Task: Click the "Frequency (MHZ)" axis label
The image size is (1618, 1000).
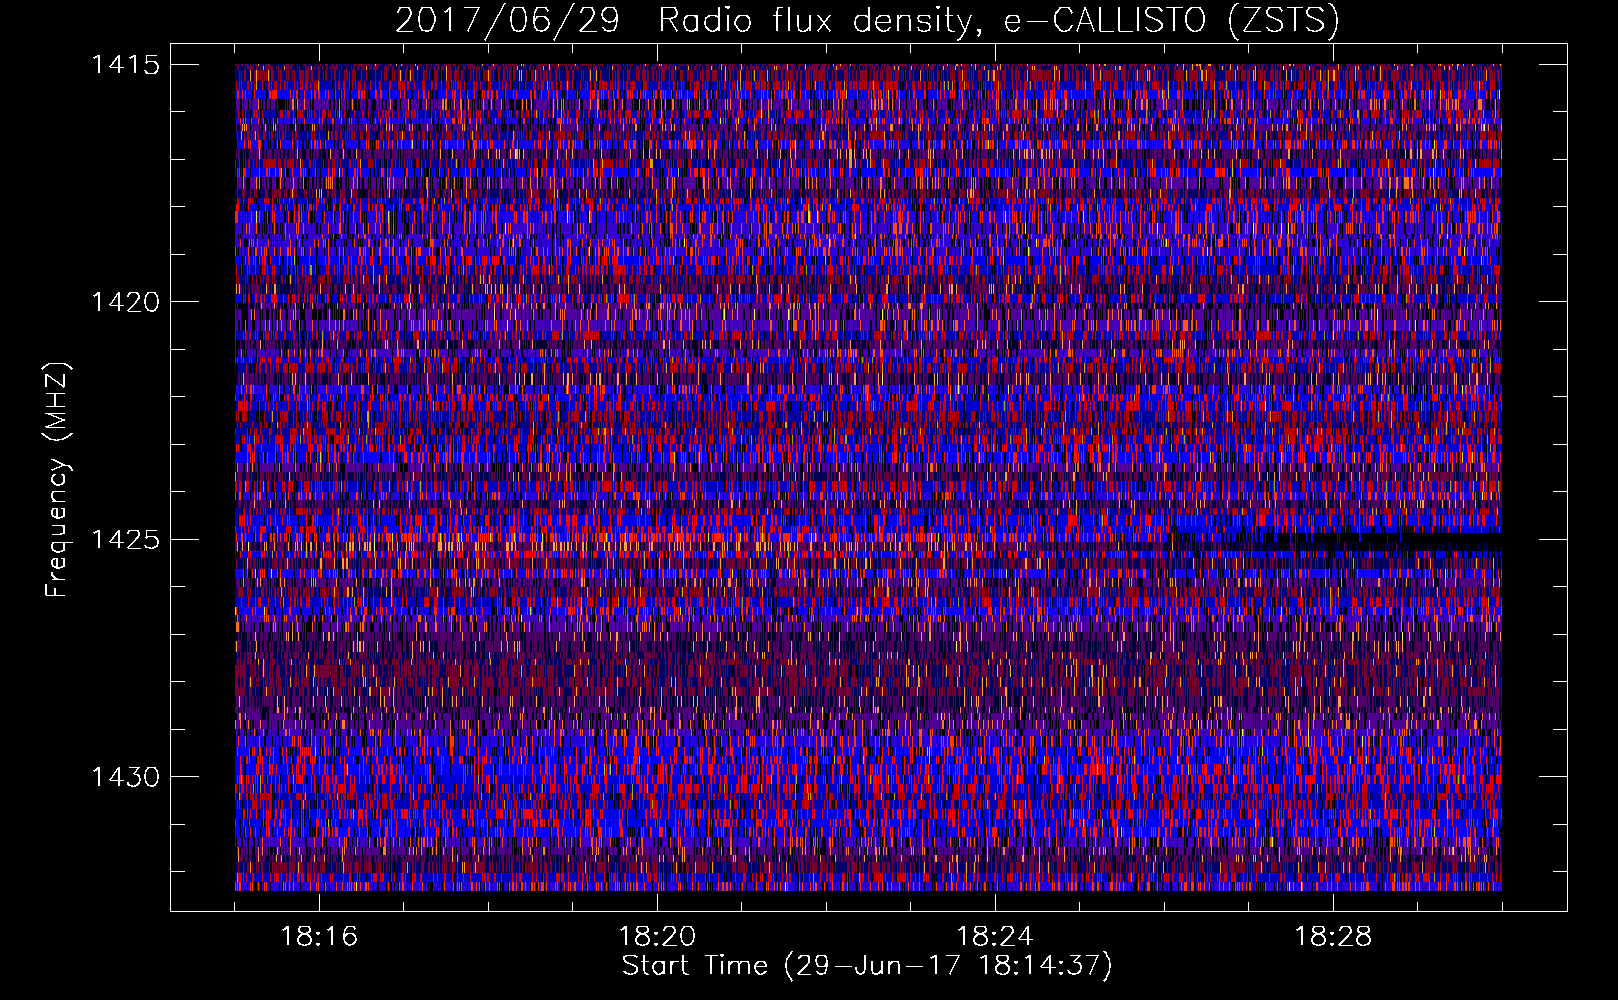Action: tap(57, 480)
